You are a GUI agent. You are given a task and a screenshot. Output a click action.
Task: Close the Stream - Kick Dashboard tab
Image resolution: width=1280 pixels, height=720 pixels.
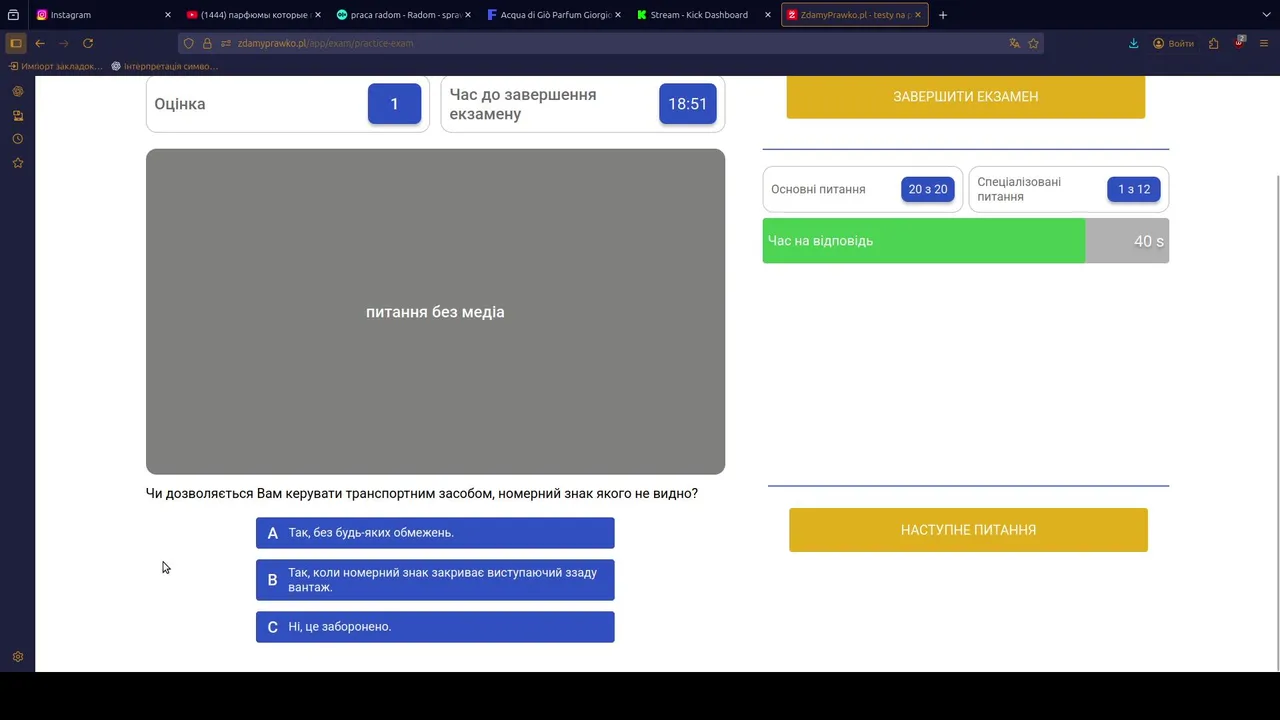[767, 15]
